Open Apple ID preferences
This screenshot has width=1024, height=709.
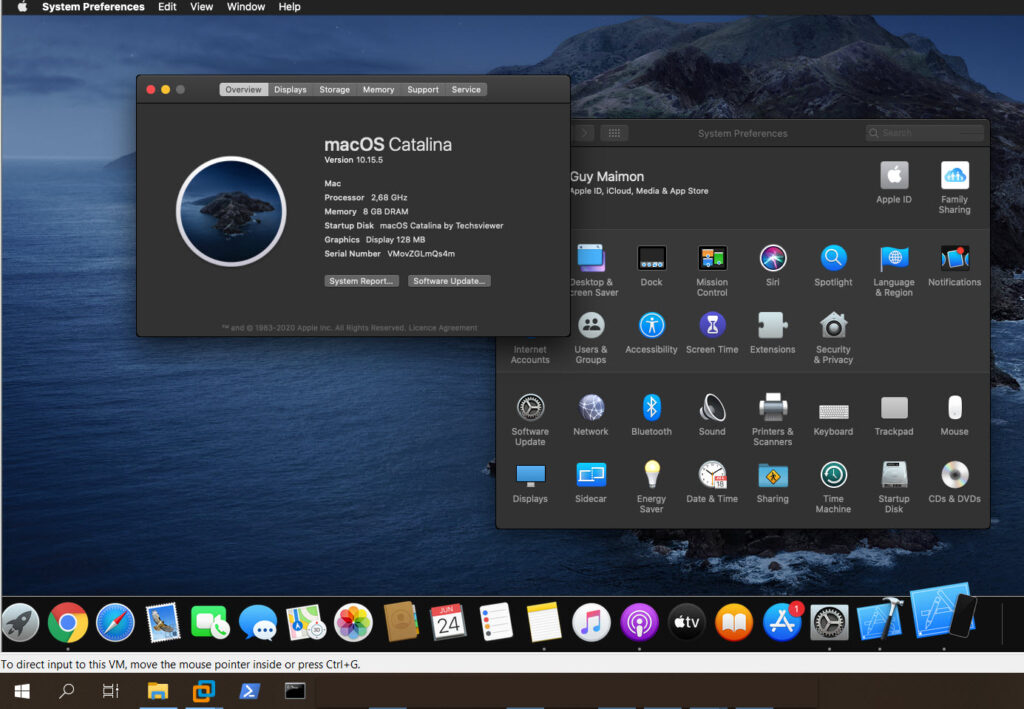click(x=894, y=183)
